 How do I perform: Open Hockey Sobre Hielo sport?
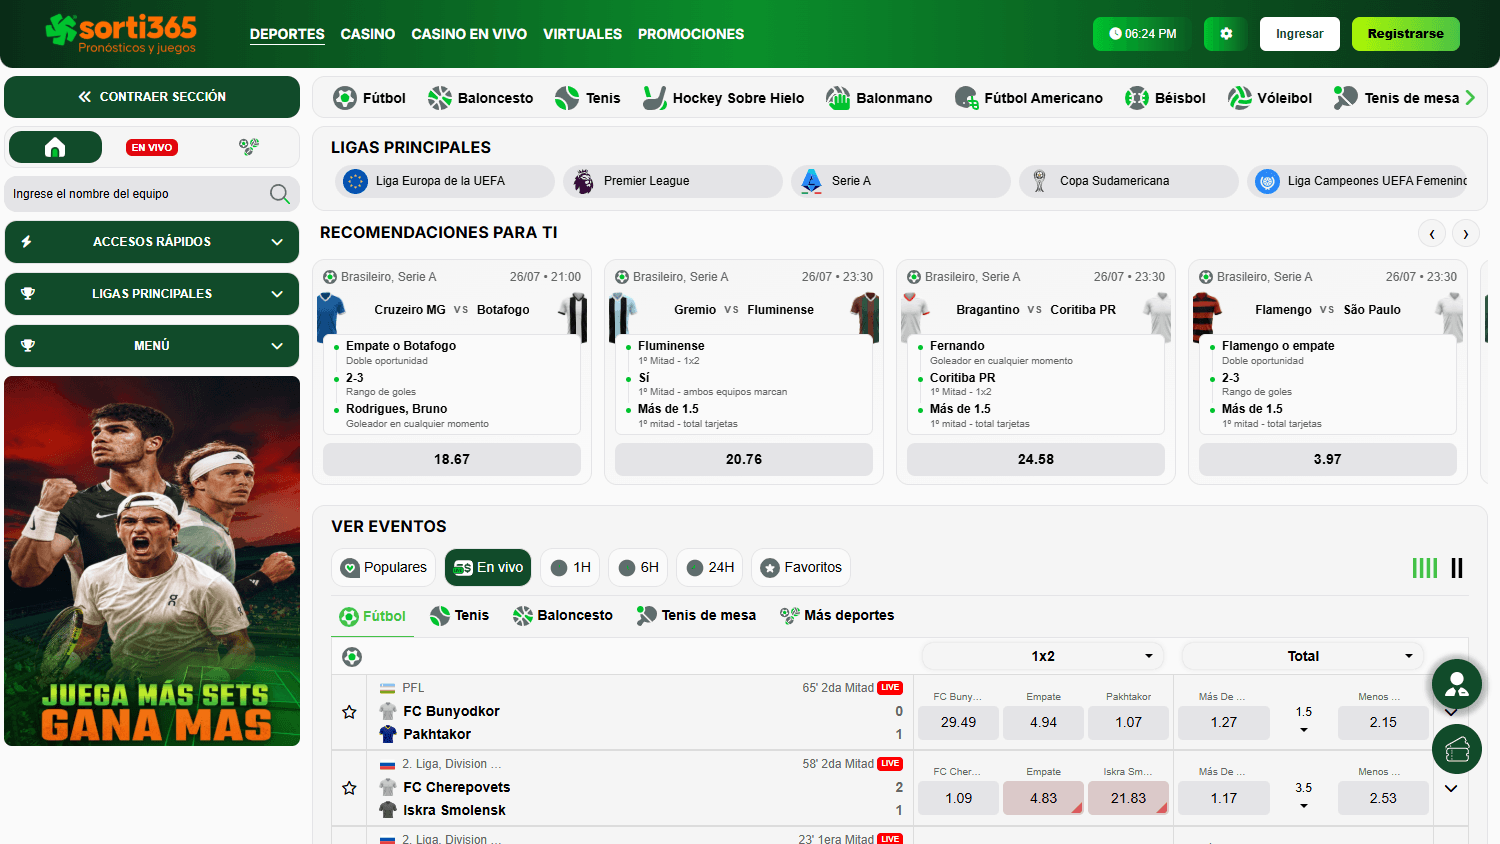click(x=723, y=98)
